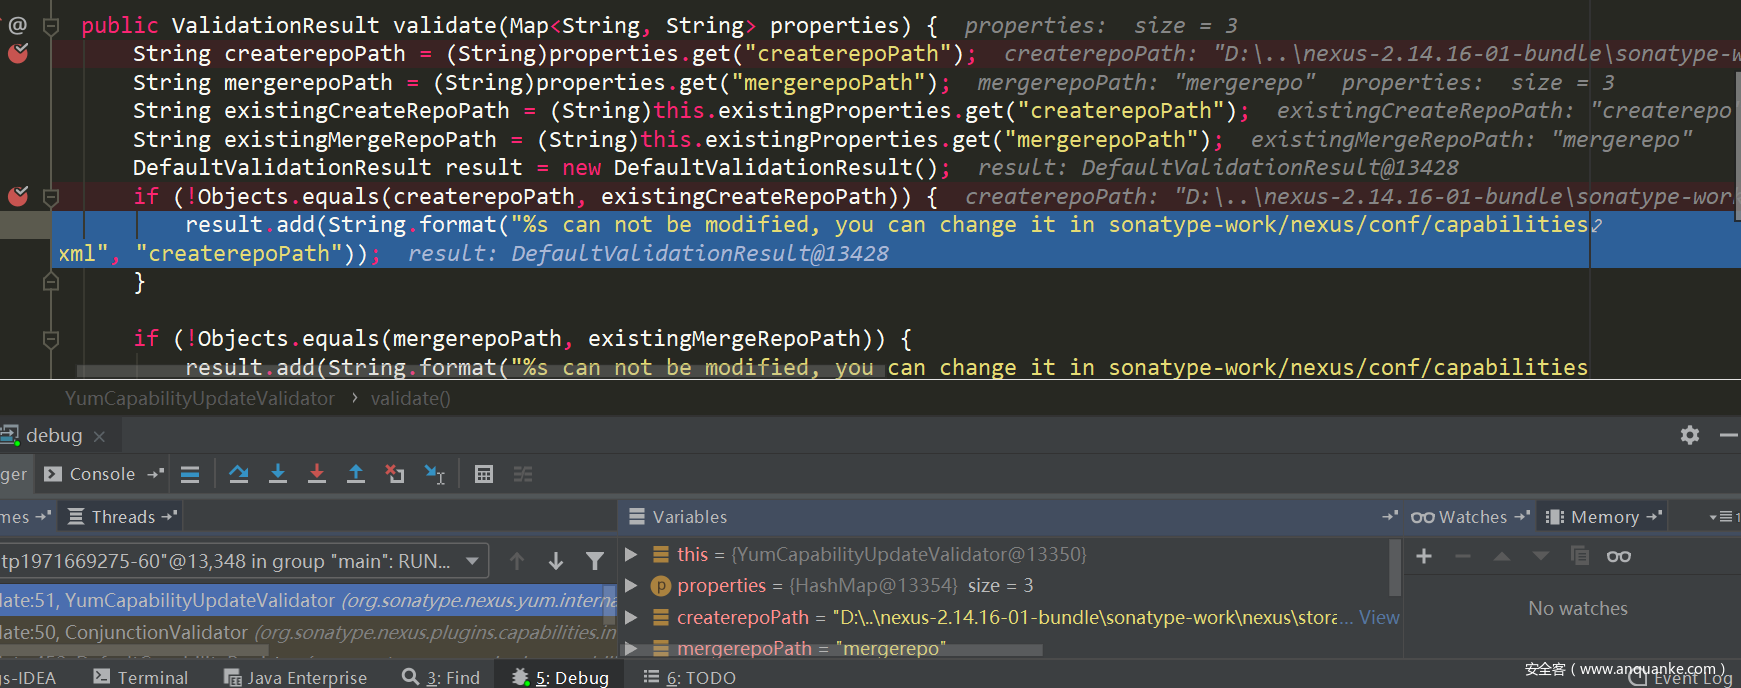Toggle show watches in variables glasses icon
The width and height of the screenshot is (1741, 688).
click(x=1618, y=556)
